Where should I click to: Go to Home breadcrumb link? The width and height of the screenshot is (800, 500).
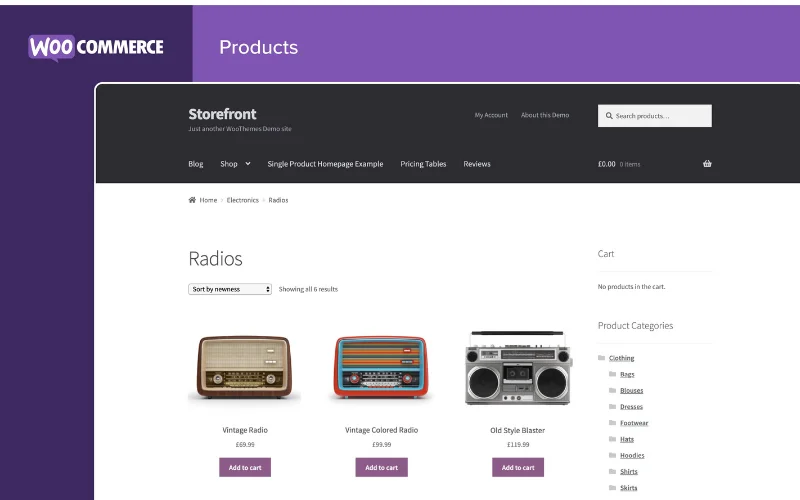click(208, 201)
